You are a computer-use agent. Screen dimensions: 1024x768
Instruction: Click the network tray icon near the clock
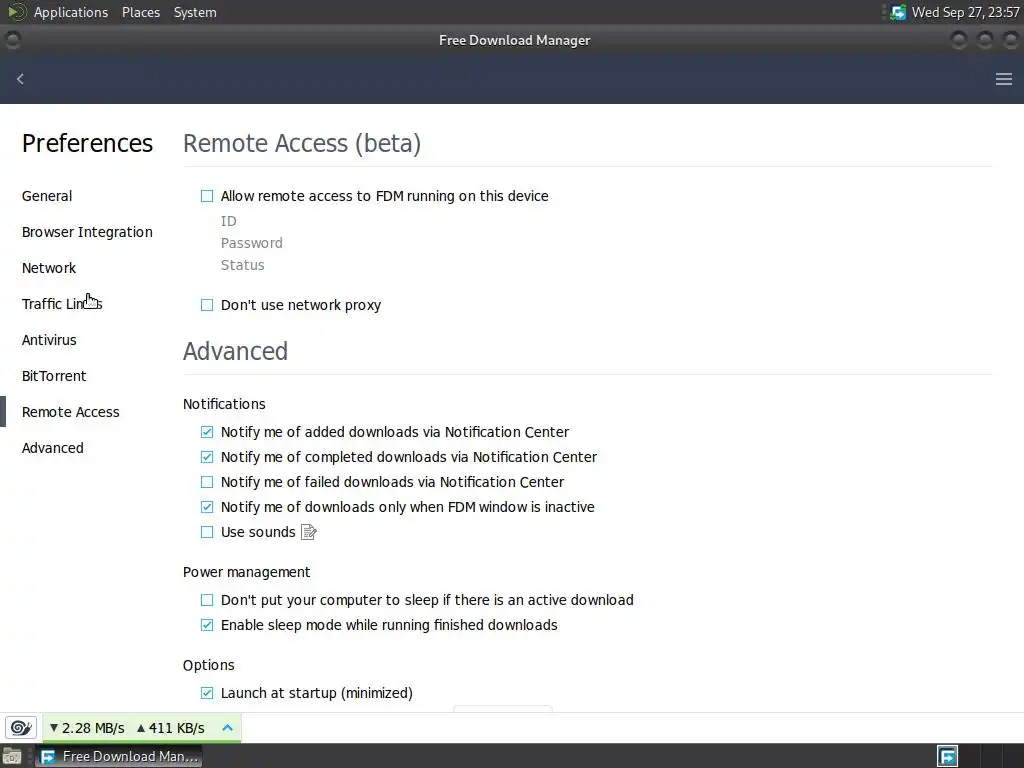897,12
